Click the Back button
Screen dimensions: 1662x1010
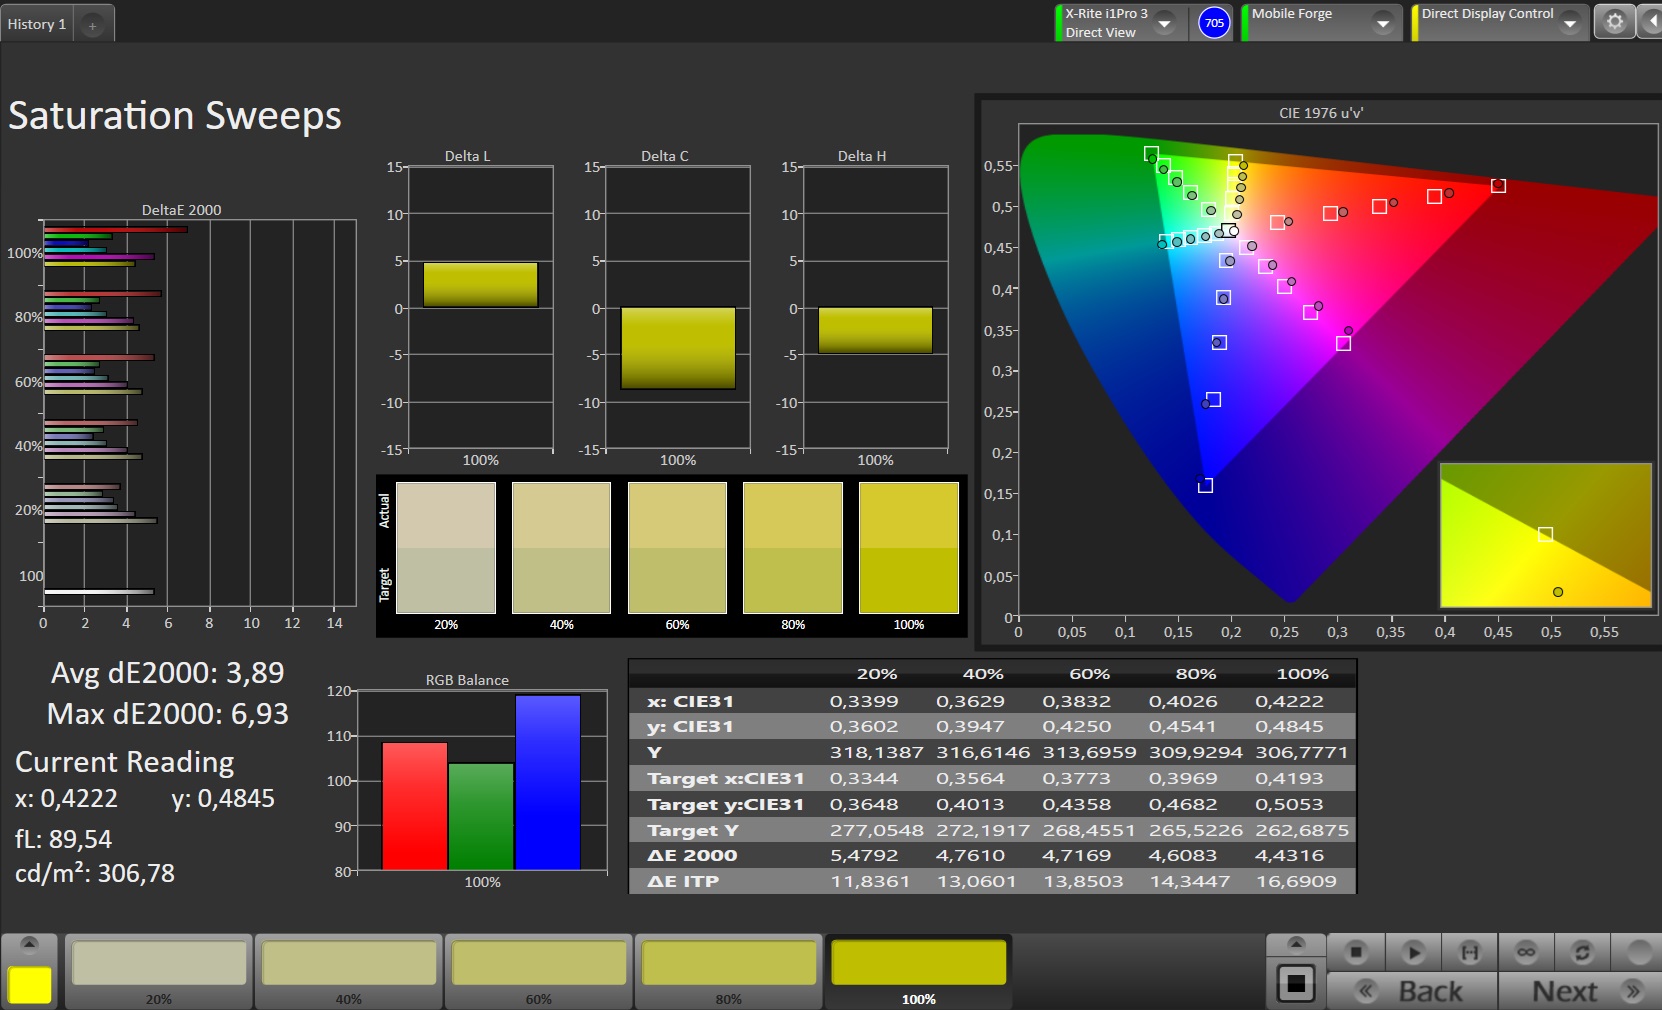pos(1412,991)
